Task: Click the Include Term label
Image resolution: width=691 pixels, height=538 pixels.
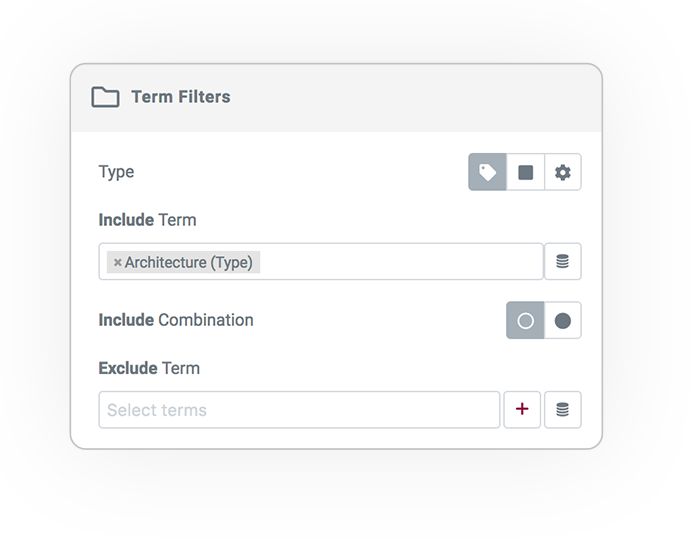Action: (x=147, y=220)
